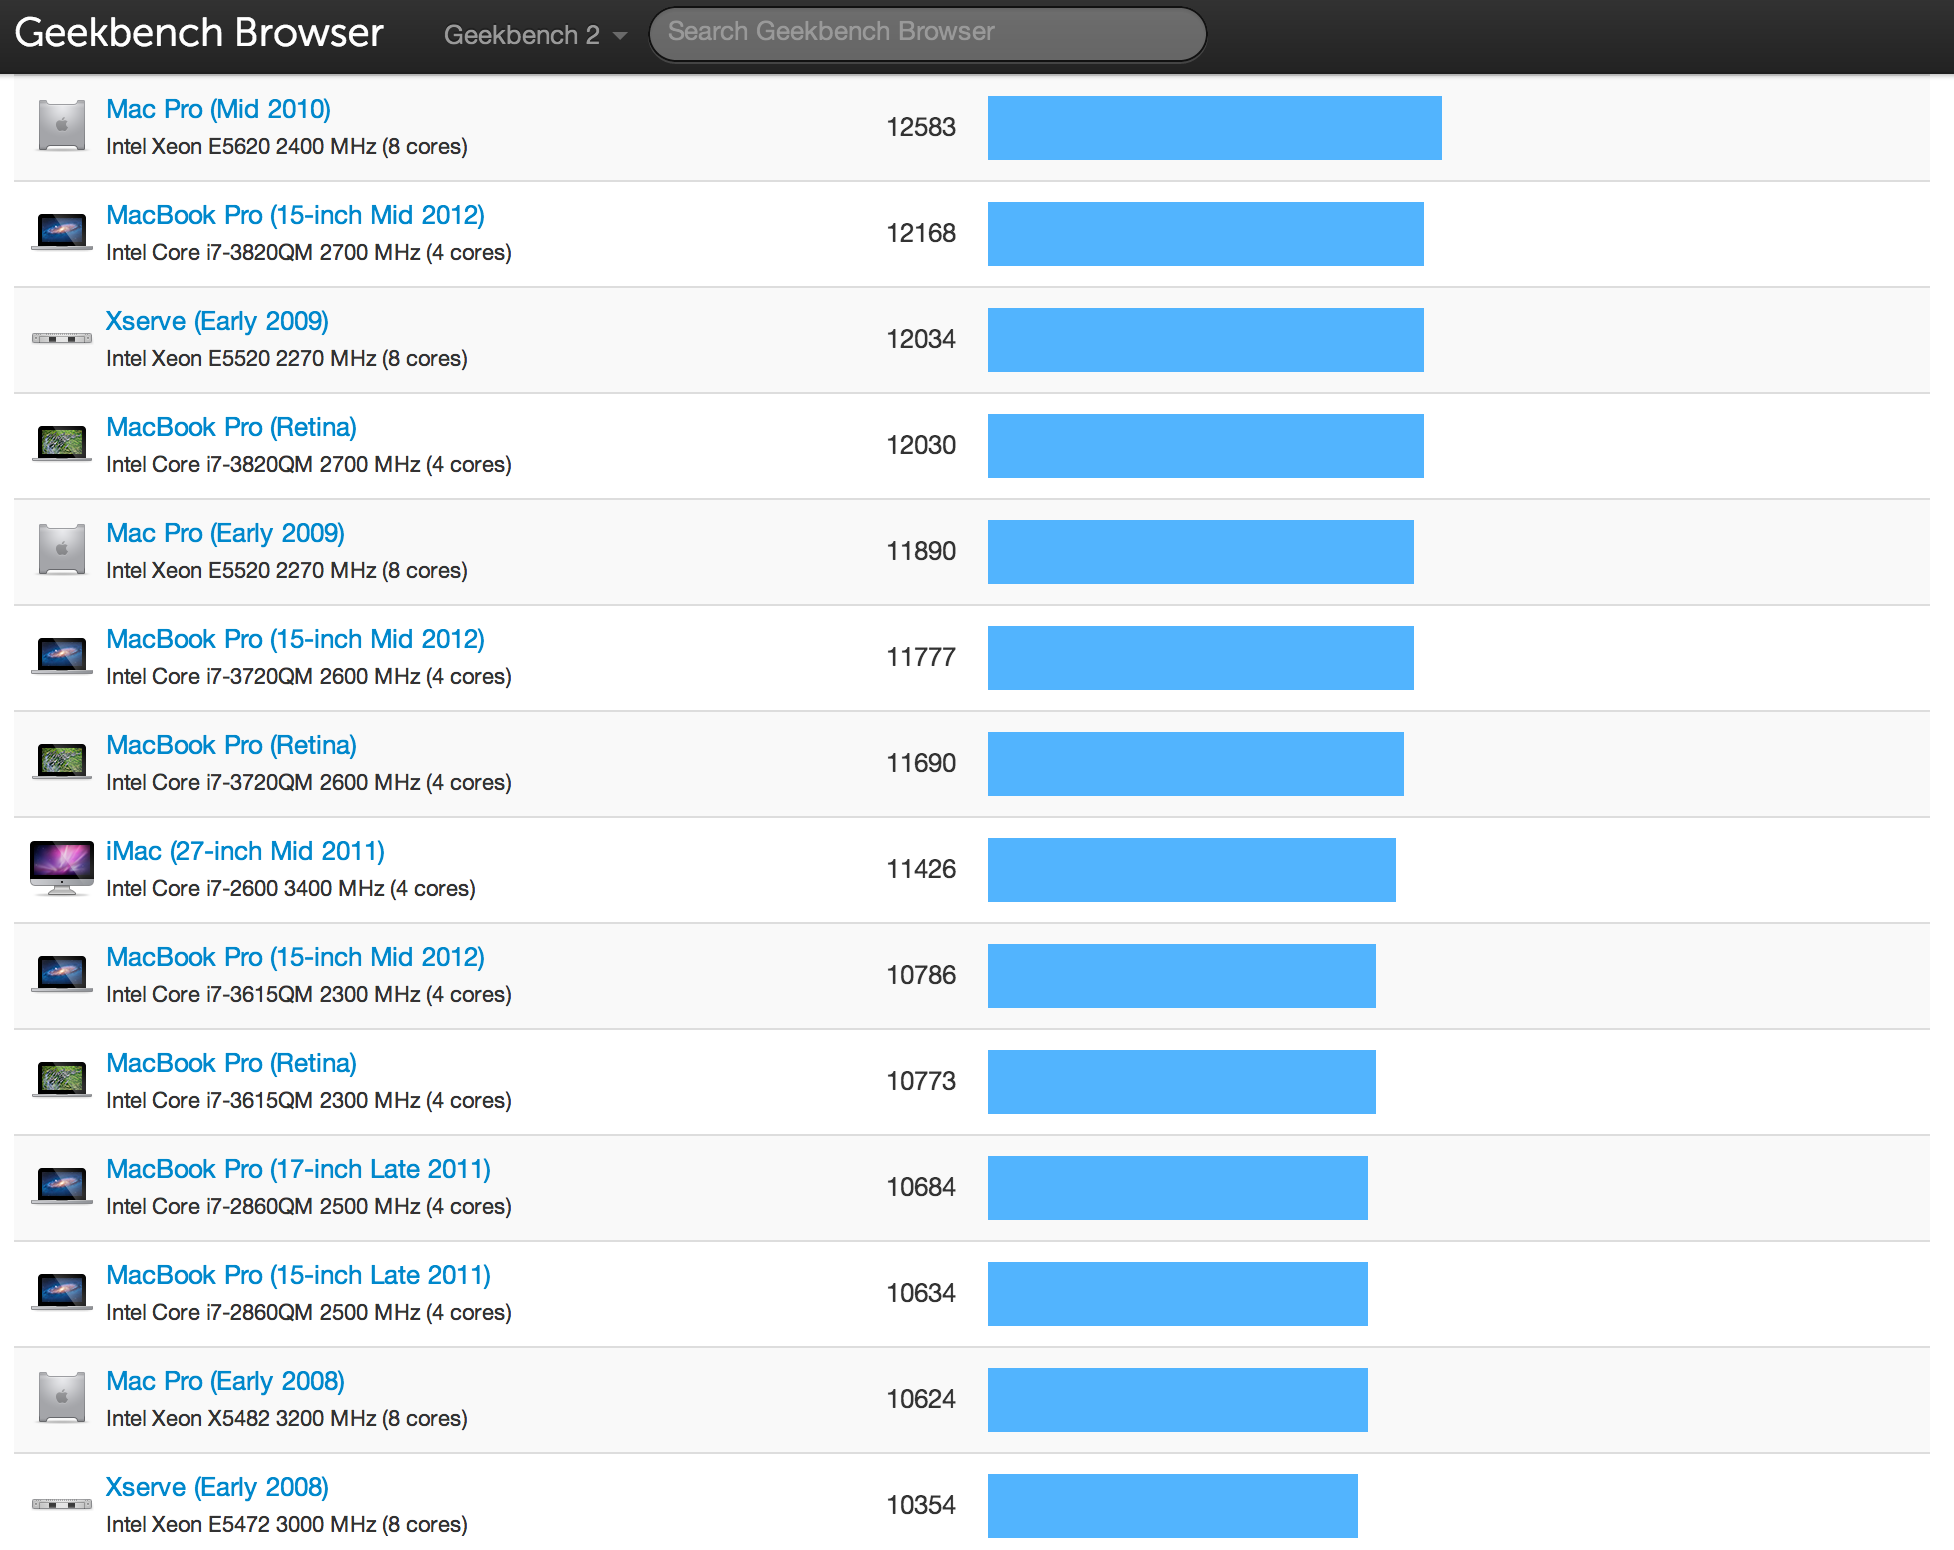Image resolution: width=1954 pixels, height=1550 pixels.
Task: Open the Xserve (Early 2009) link
Action: click(x=217, y=321)
